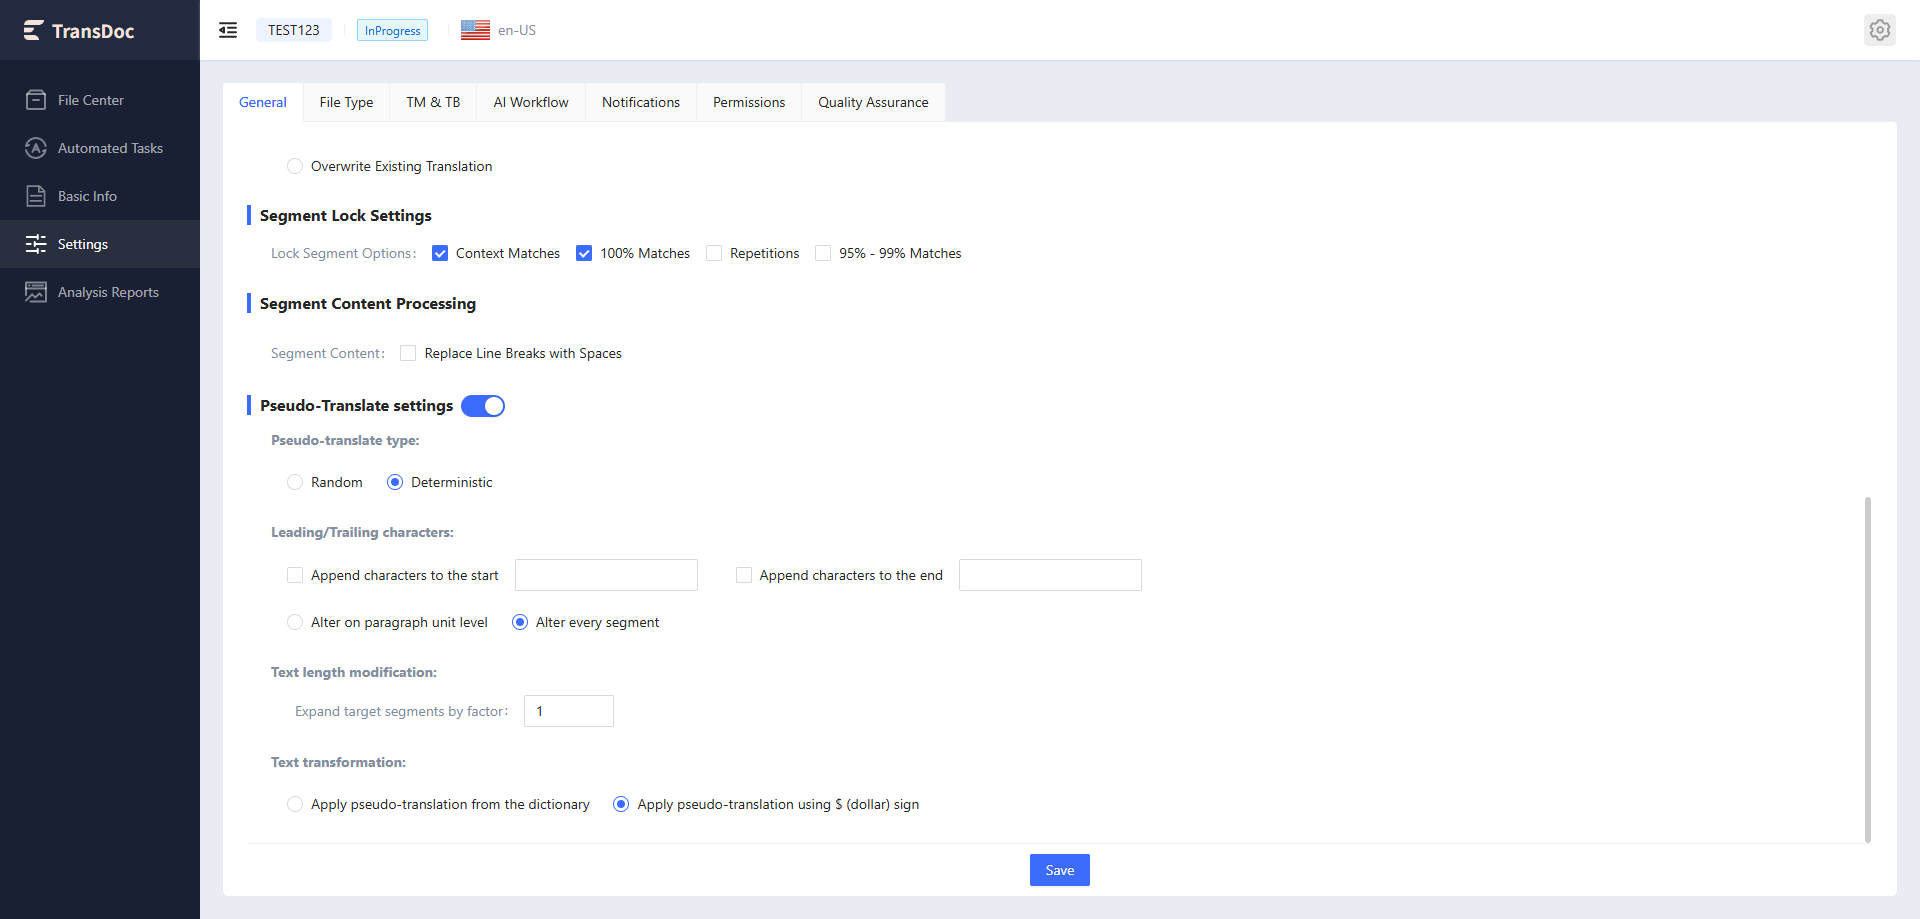Click the en-US language label

click(x=517, y=30)
